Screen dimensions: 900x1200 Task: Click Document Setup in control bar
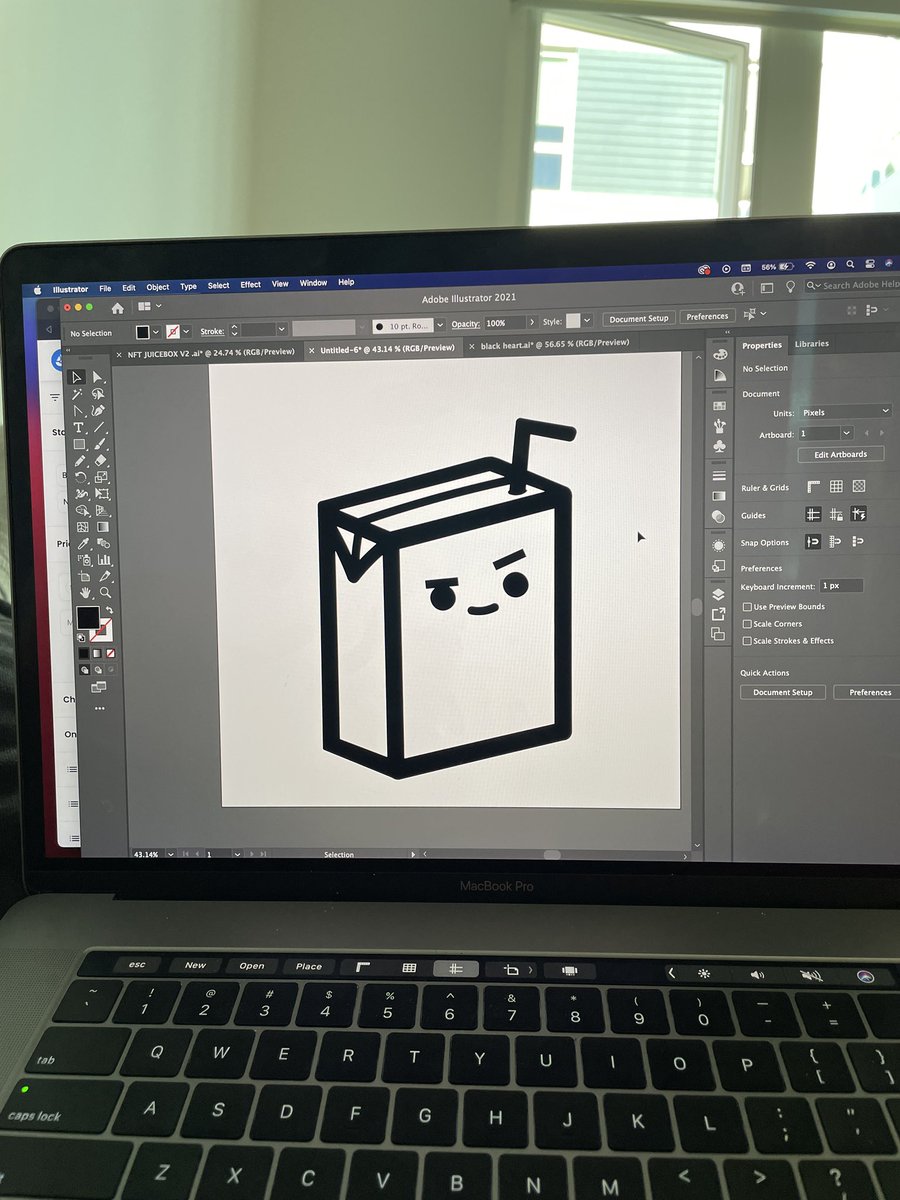639,318
